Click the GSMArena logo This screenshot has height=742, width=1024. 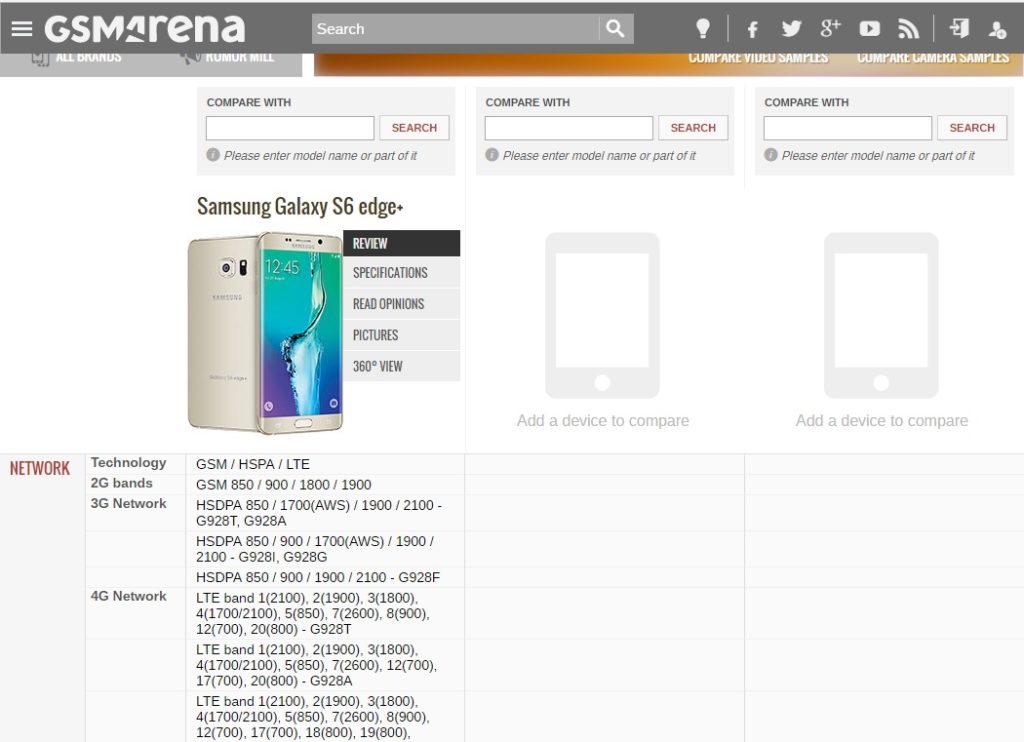click(145, 28)
